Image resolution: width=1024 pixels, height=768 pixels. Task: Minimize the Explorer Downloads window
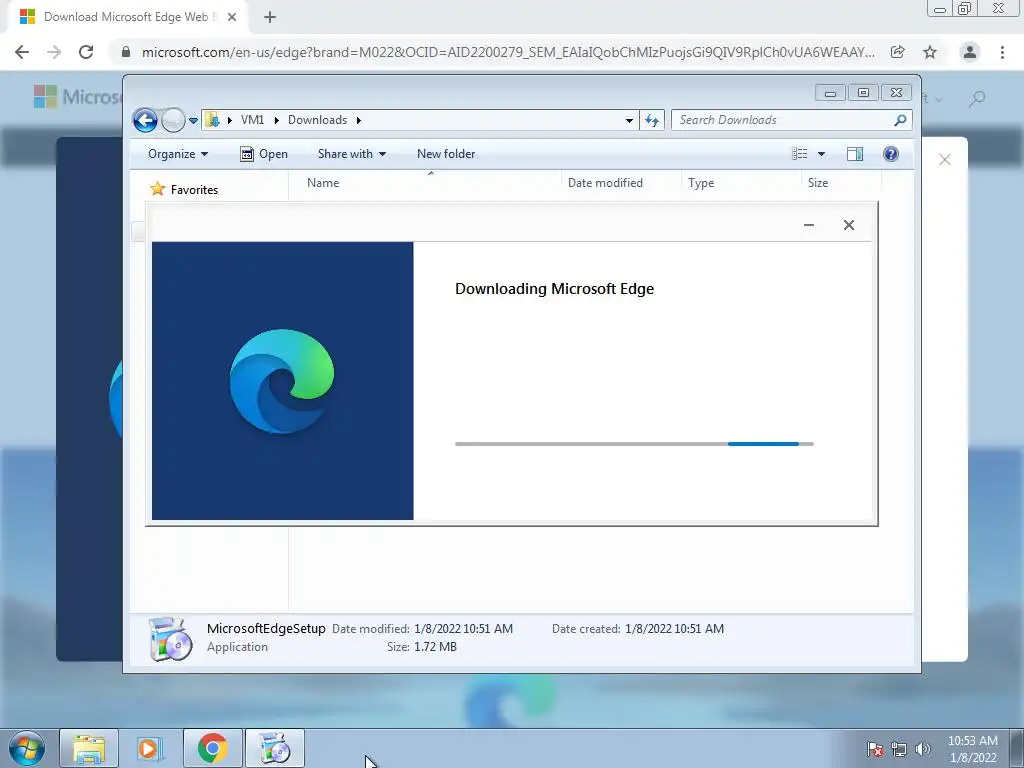tap(830, 93)
